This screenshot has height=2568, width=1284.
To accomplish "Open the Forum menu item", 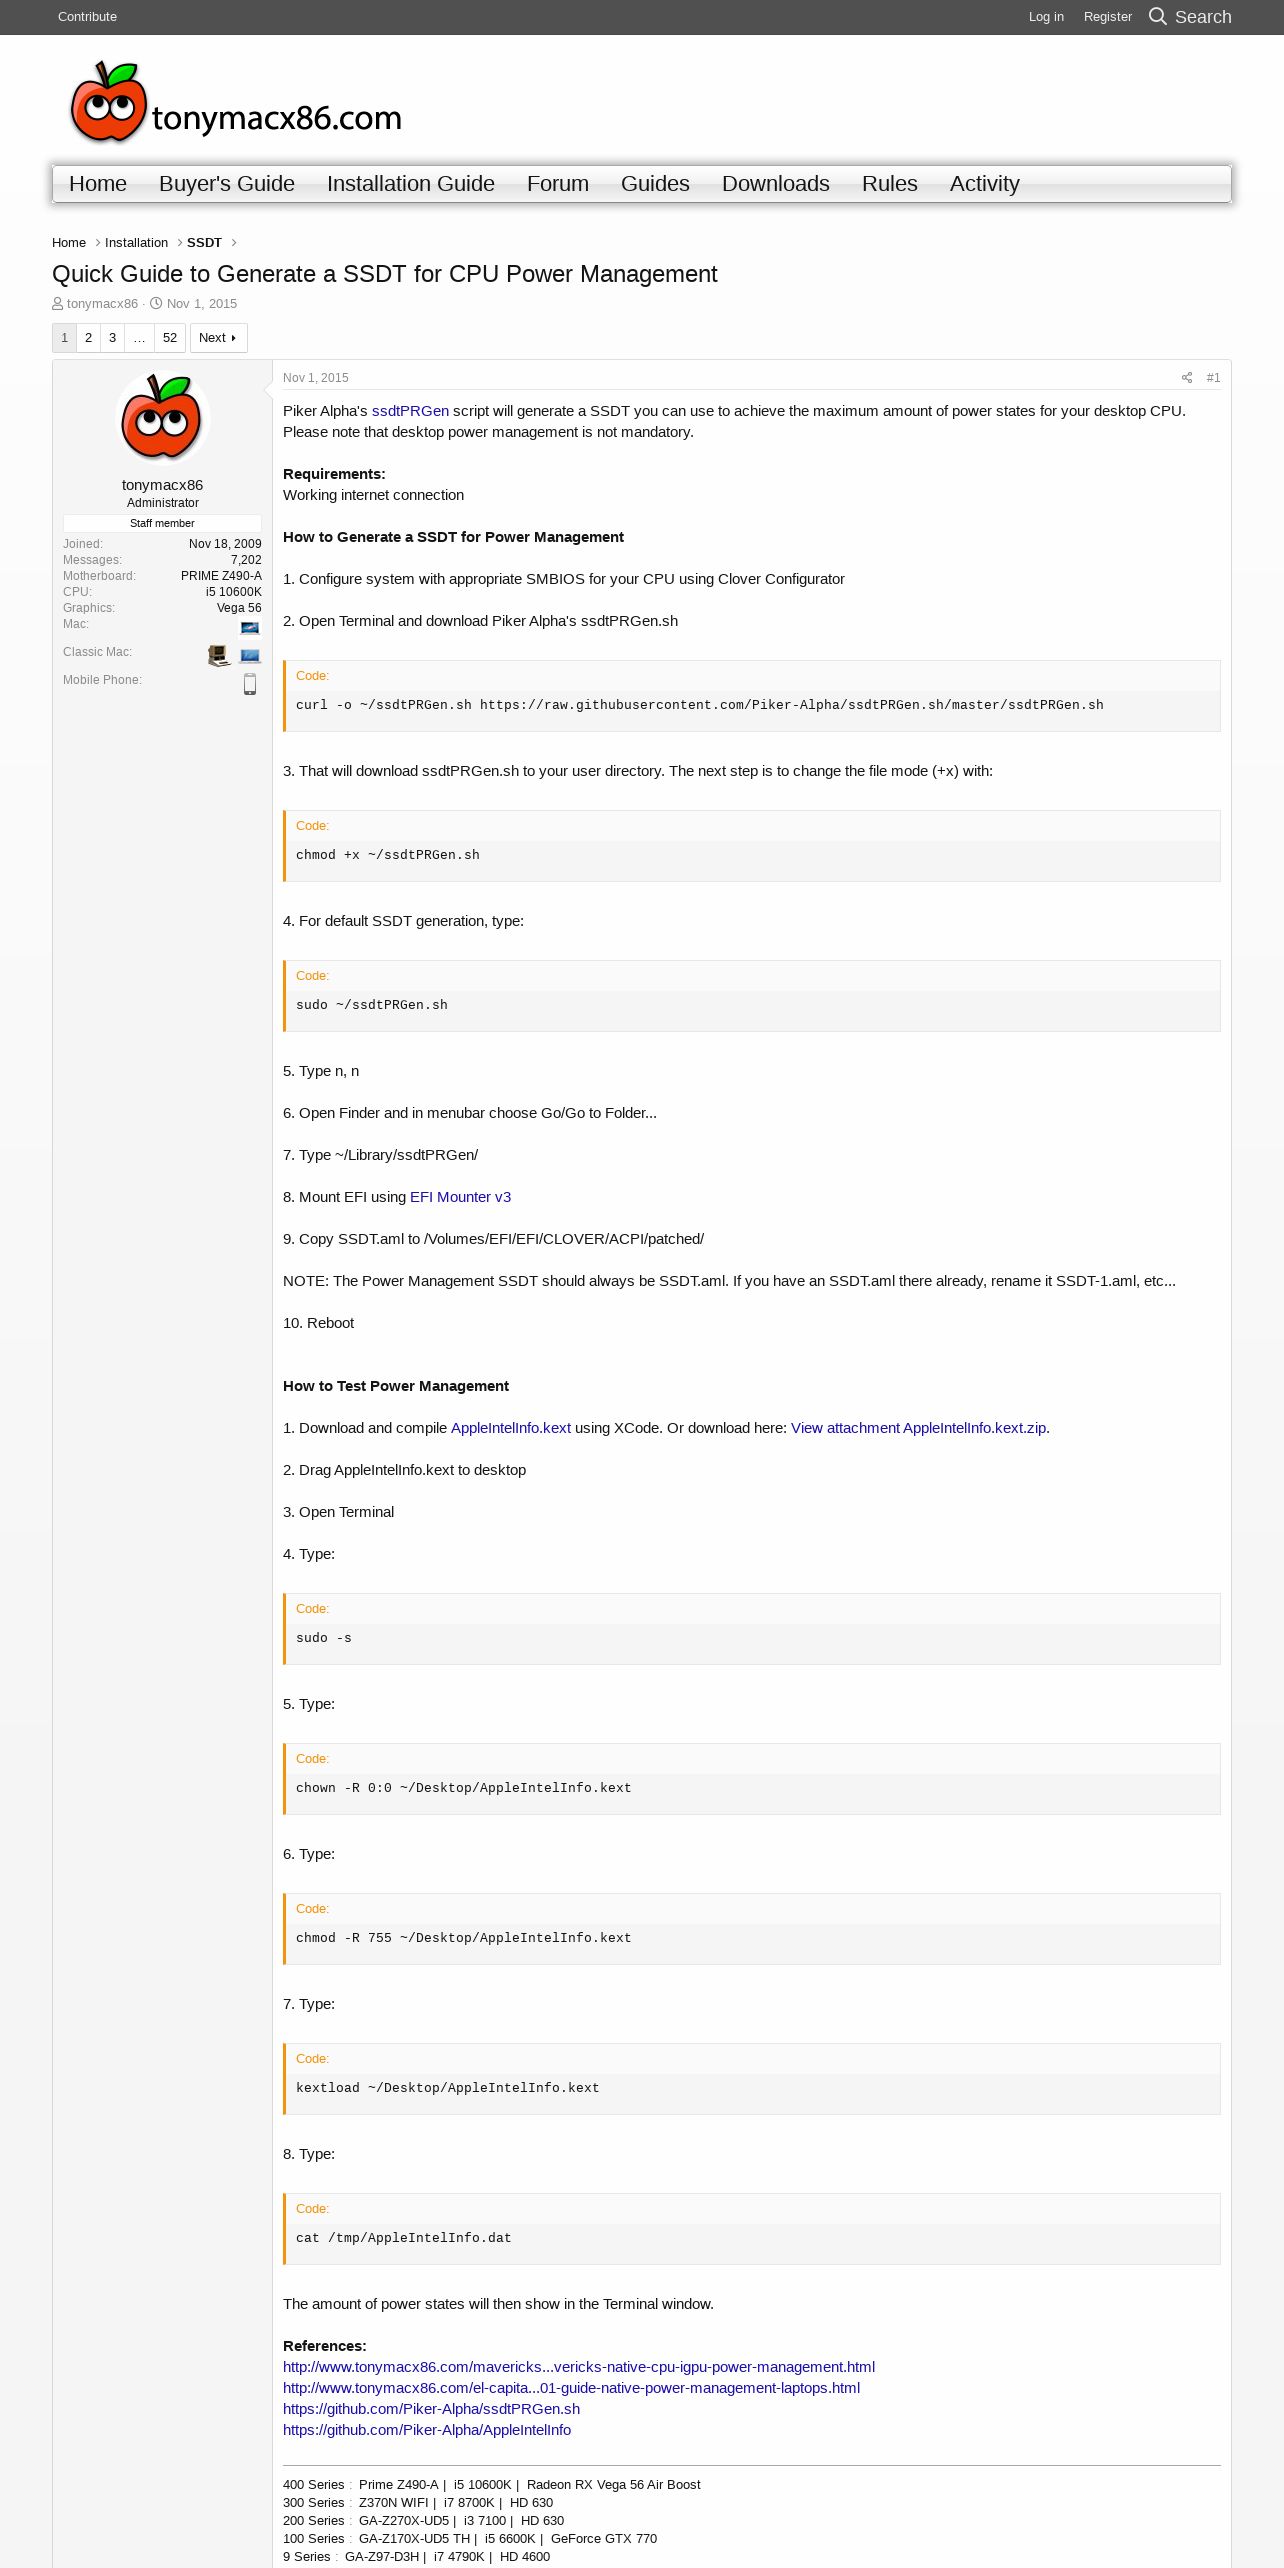I will (558, 184).
